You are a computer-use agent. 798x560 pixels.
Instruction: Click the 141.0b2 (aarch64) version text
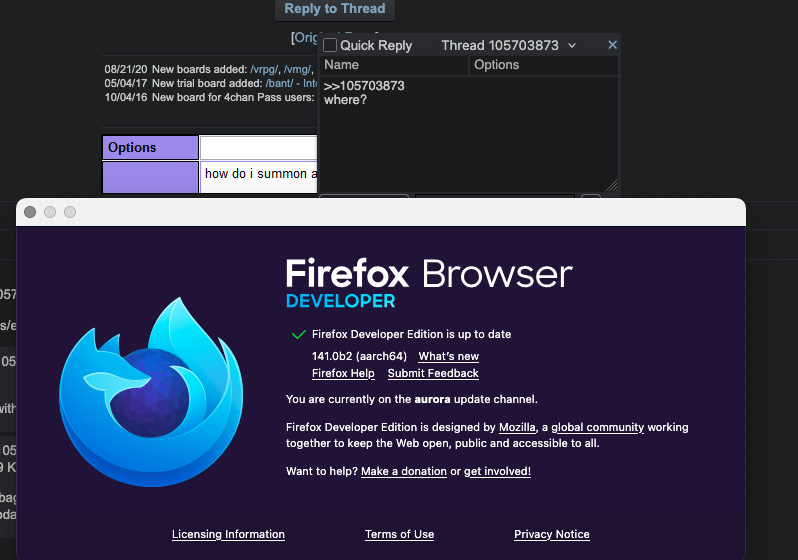coord(359,356)
